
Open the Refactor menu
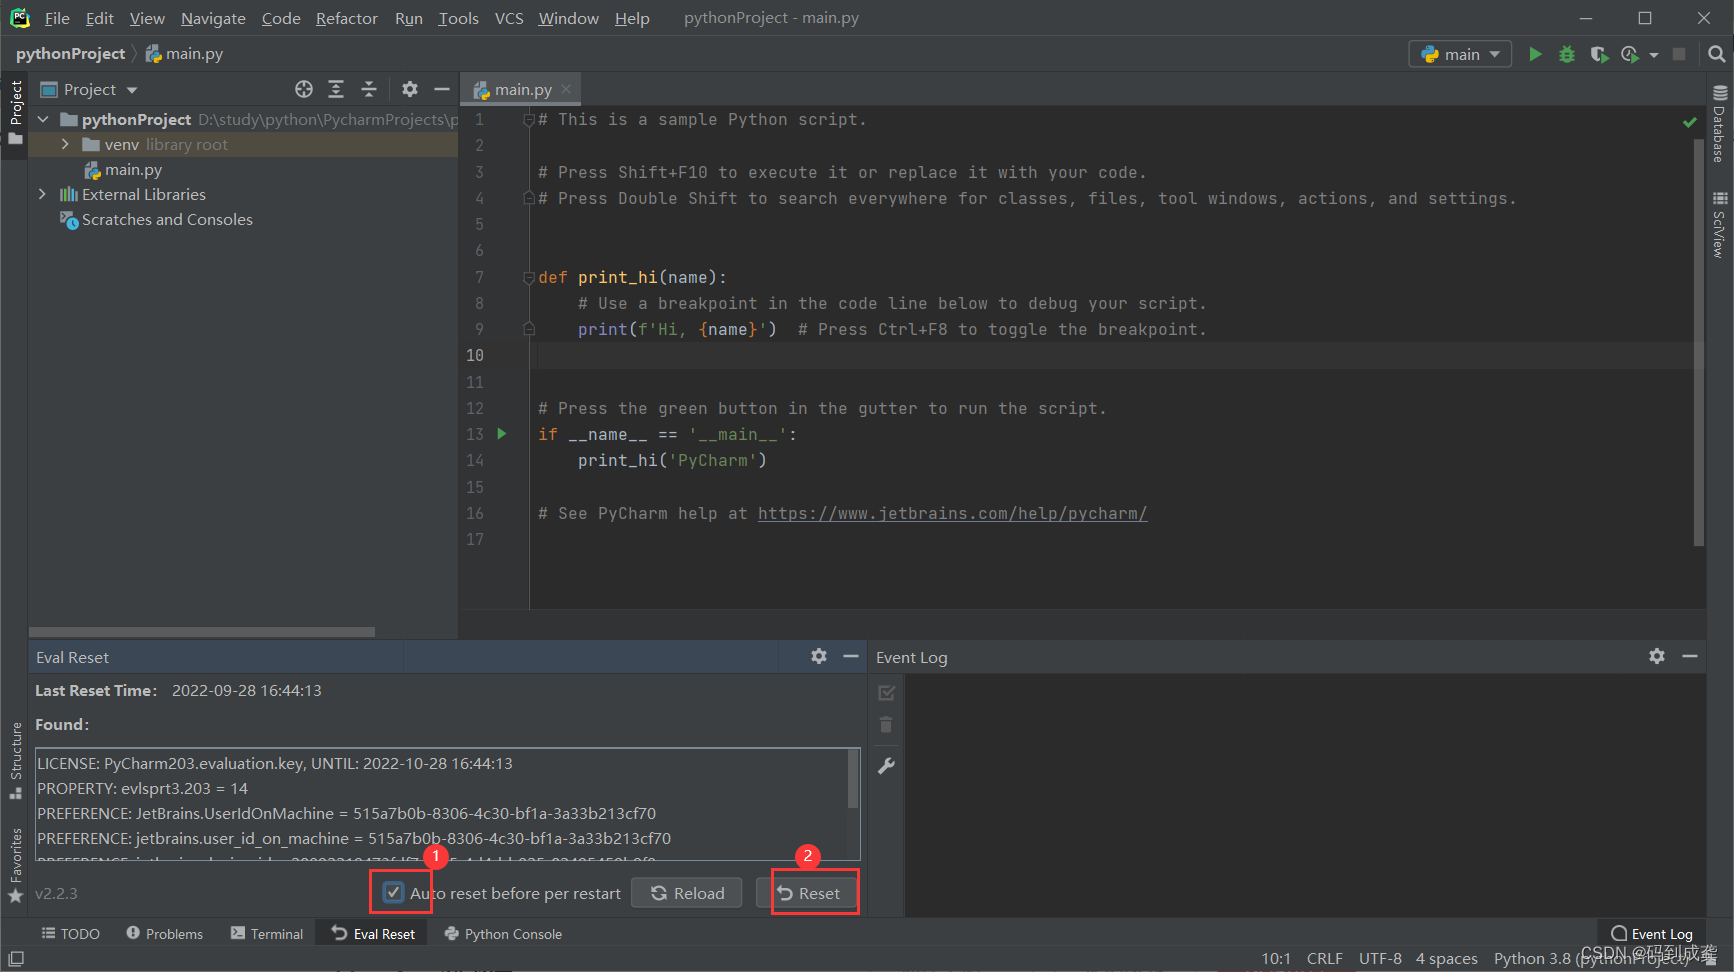346,17
